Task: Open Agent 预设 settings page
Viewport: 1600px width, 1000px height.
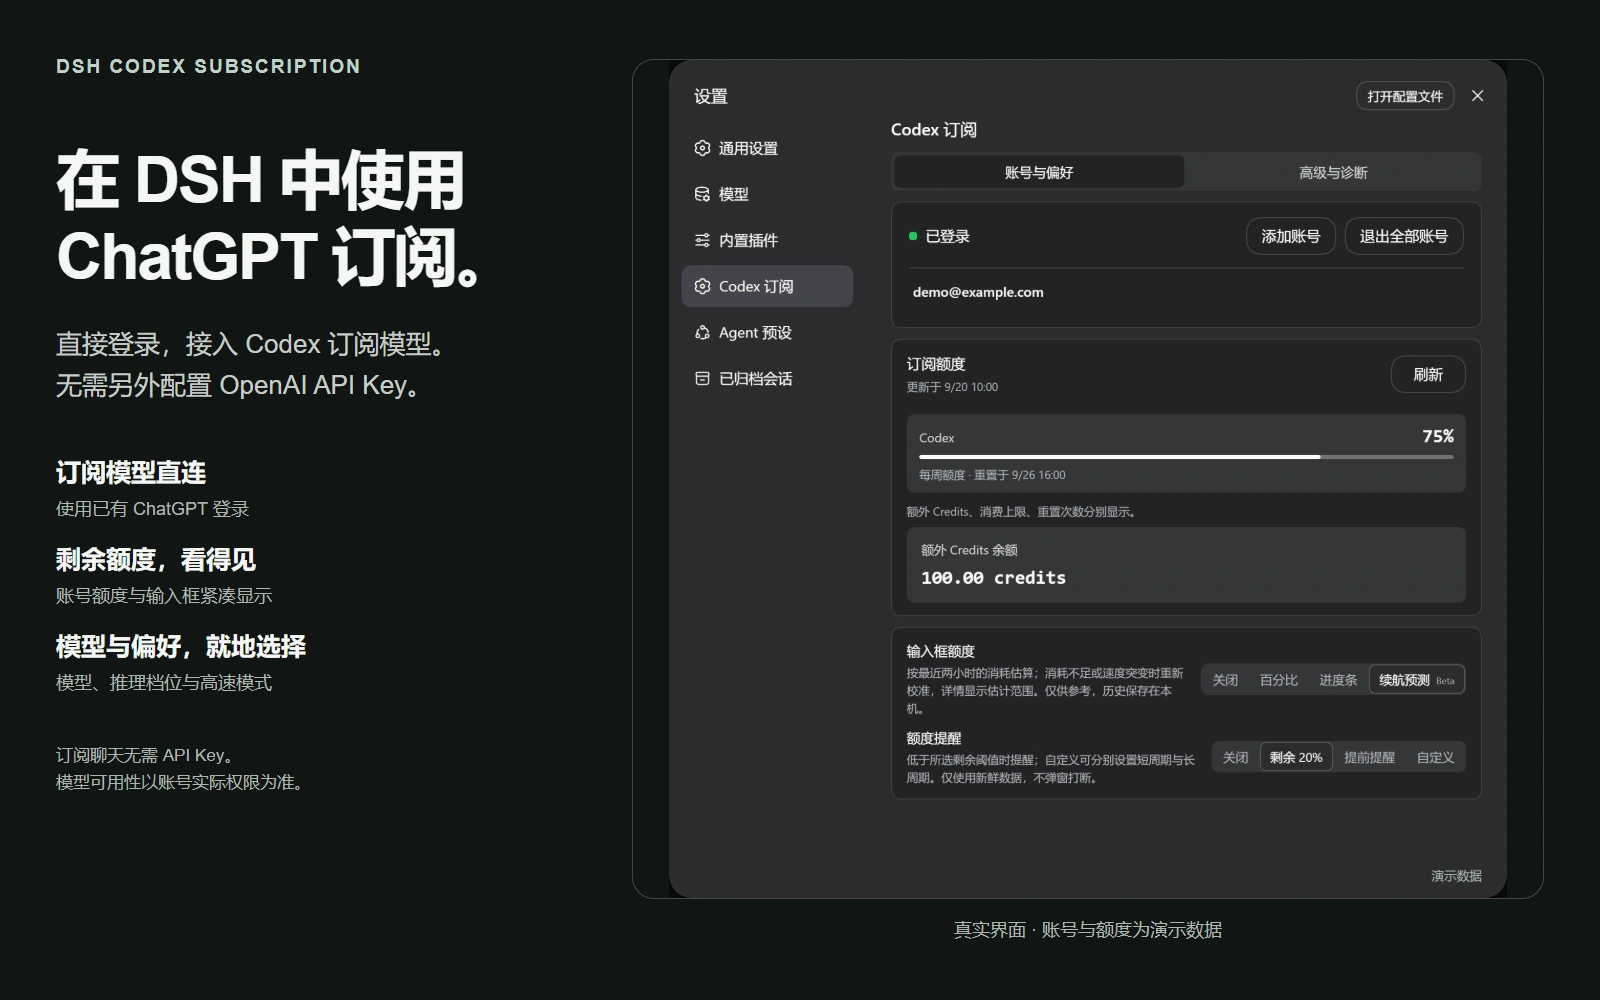Action: click(x=767, y=332)
